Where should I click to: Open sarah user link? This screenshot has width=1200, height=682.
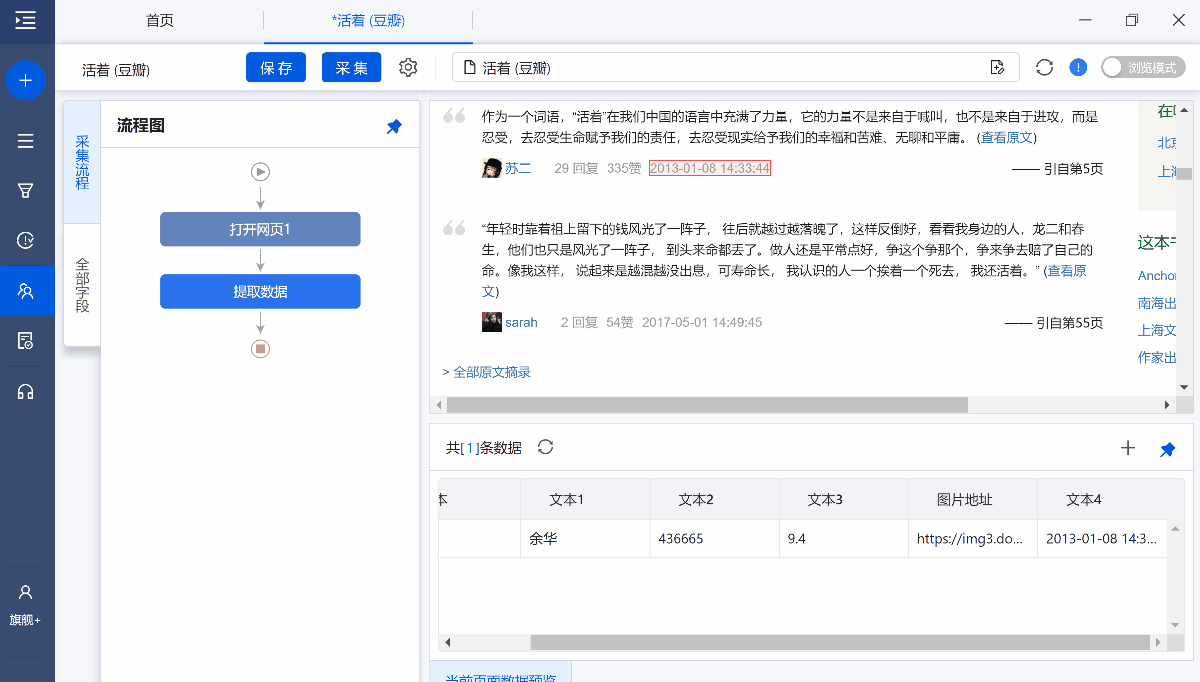click(521, 322)
